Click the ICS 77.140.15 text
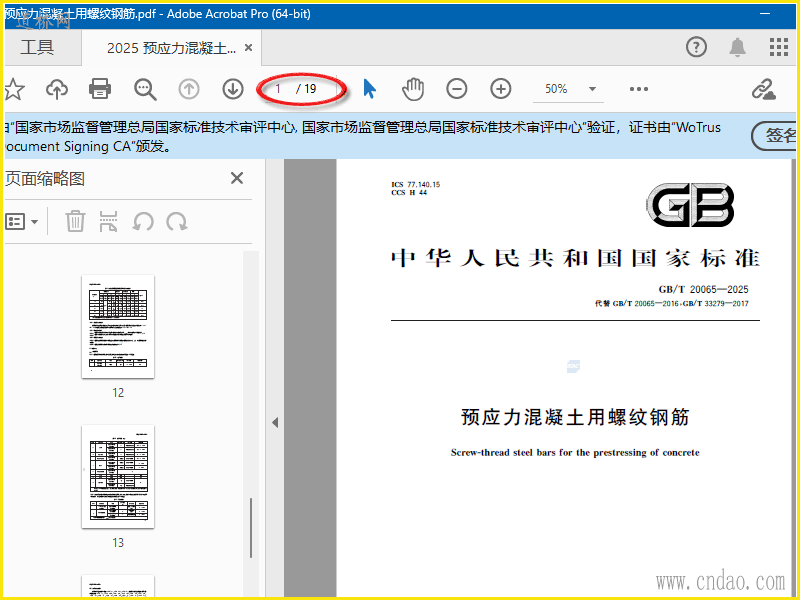This screenshot has height=600, width=800. (x=415, y=184)
